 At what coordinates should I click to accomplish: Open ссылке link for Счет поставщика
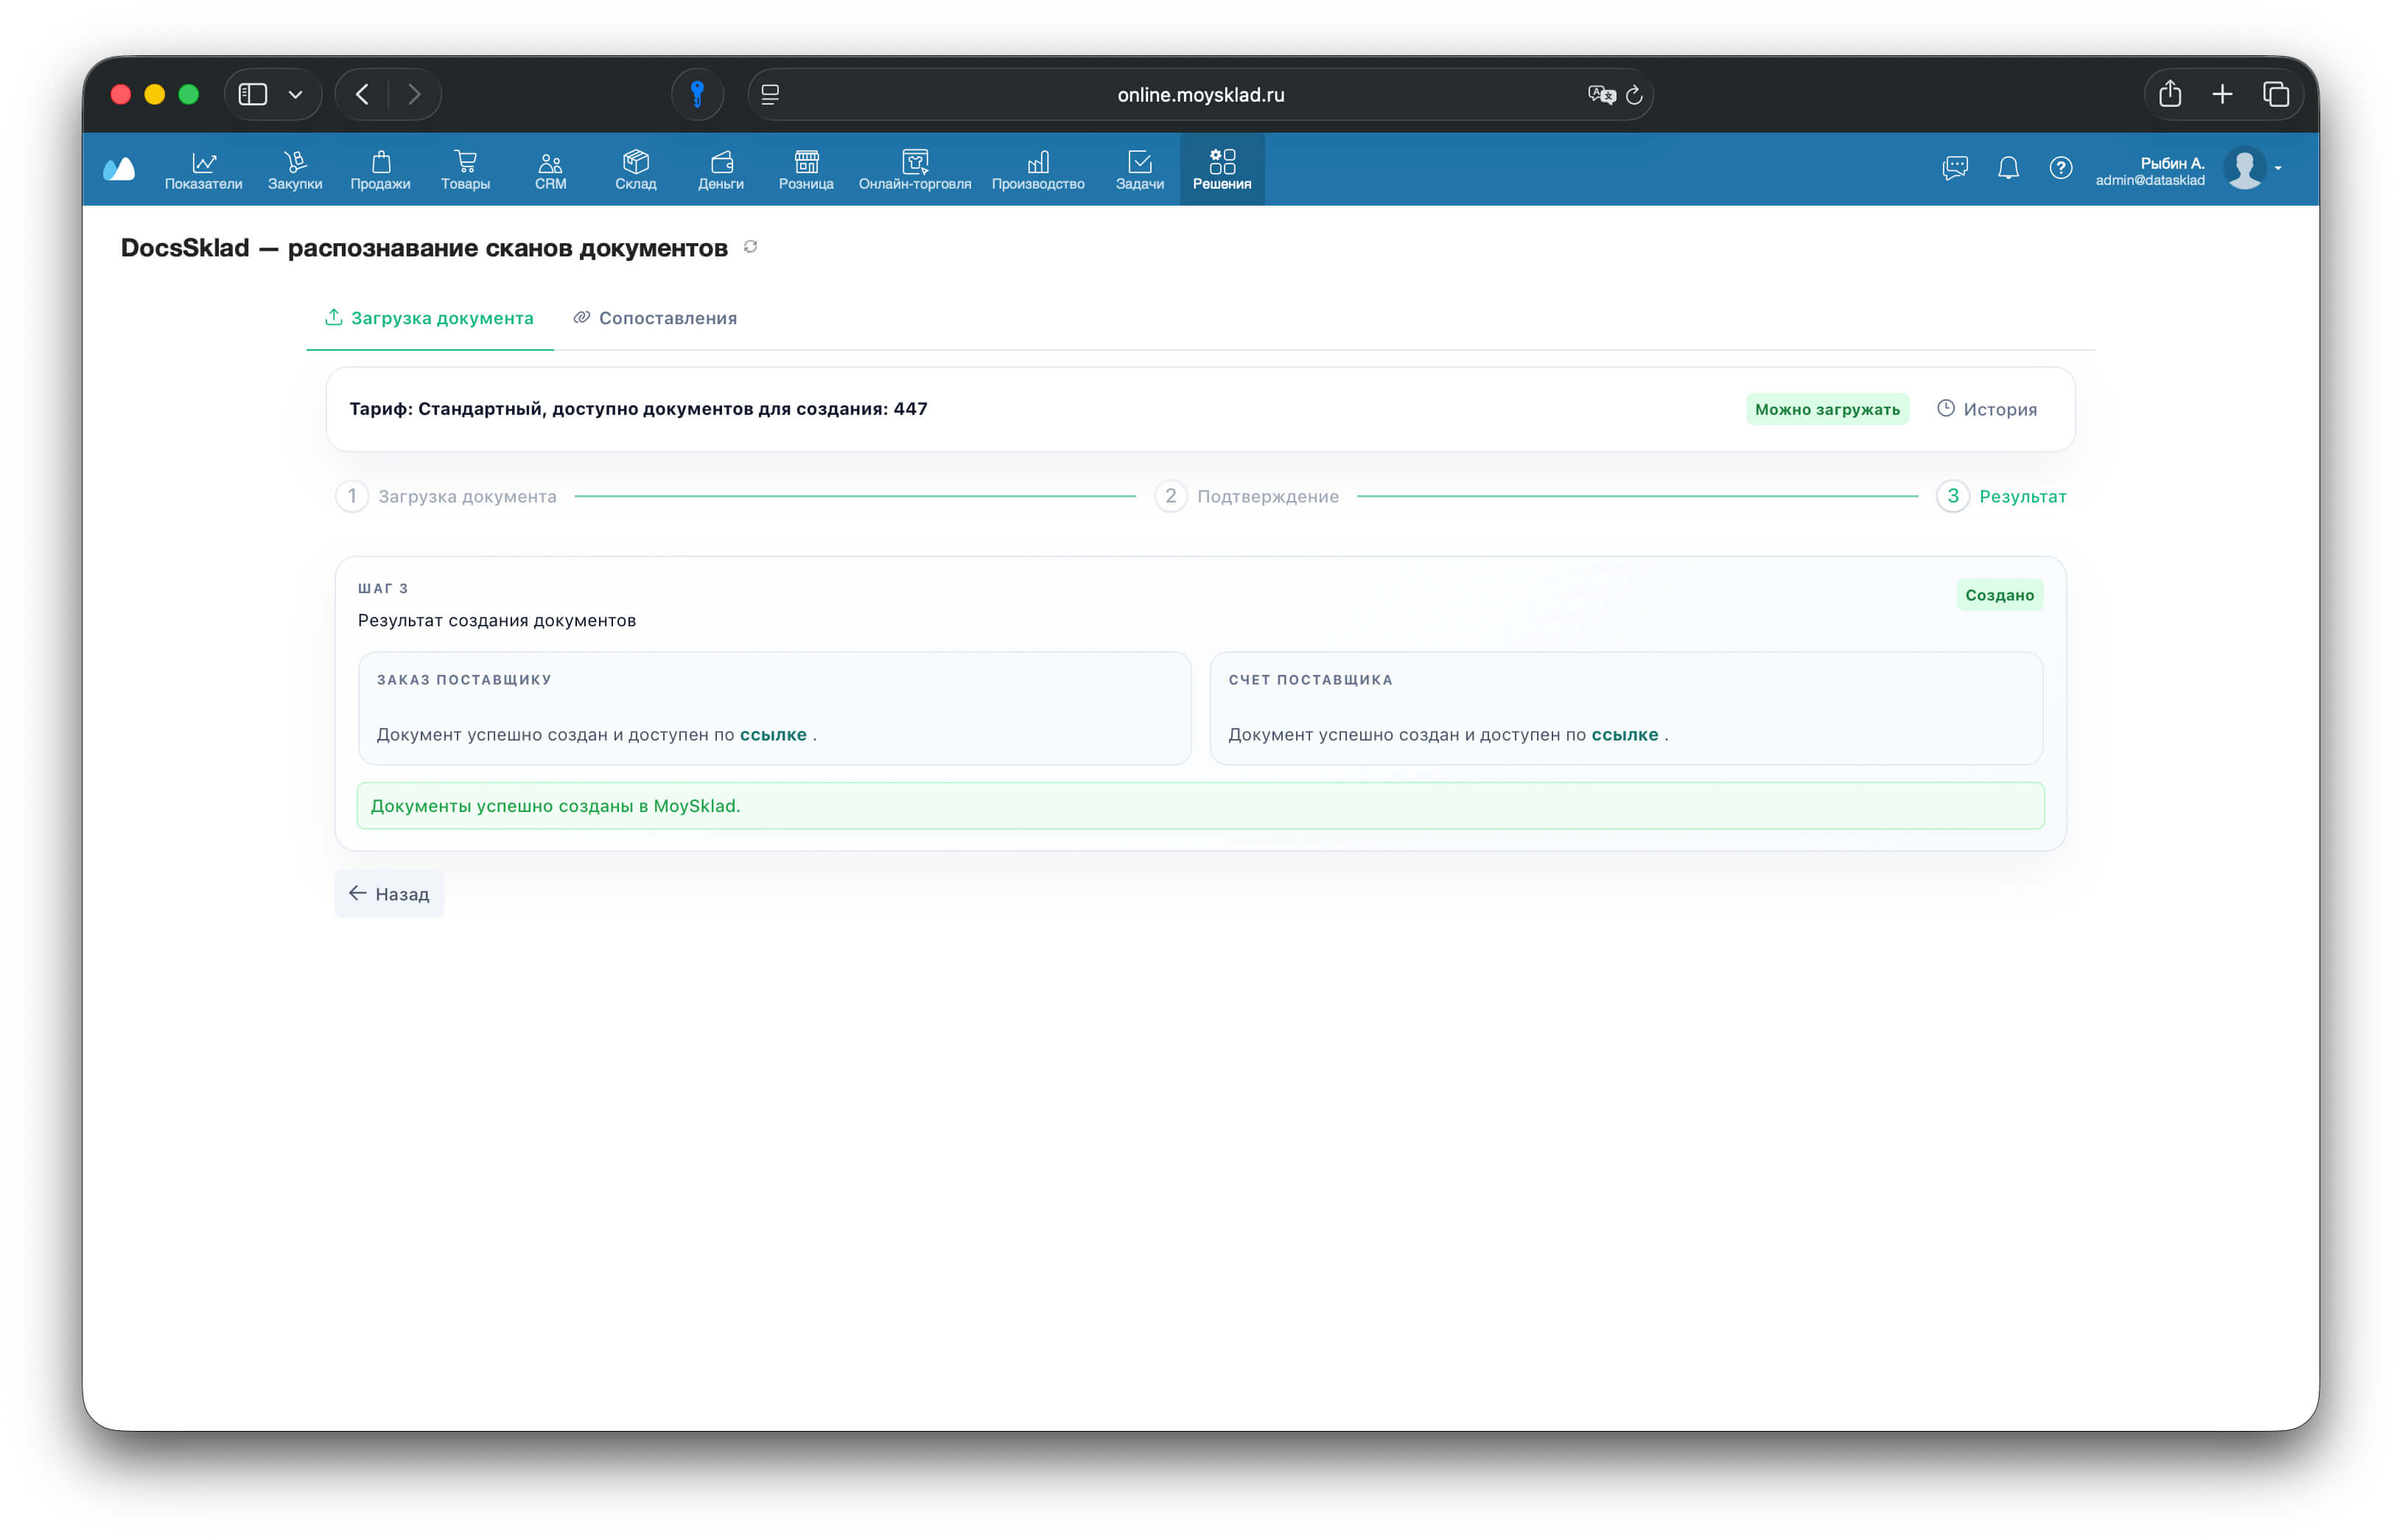[1625, 735]
